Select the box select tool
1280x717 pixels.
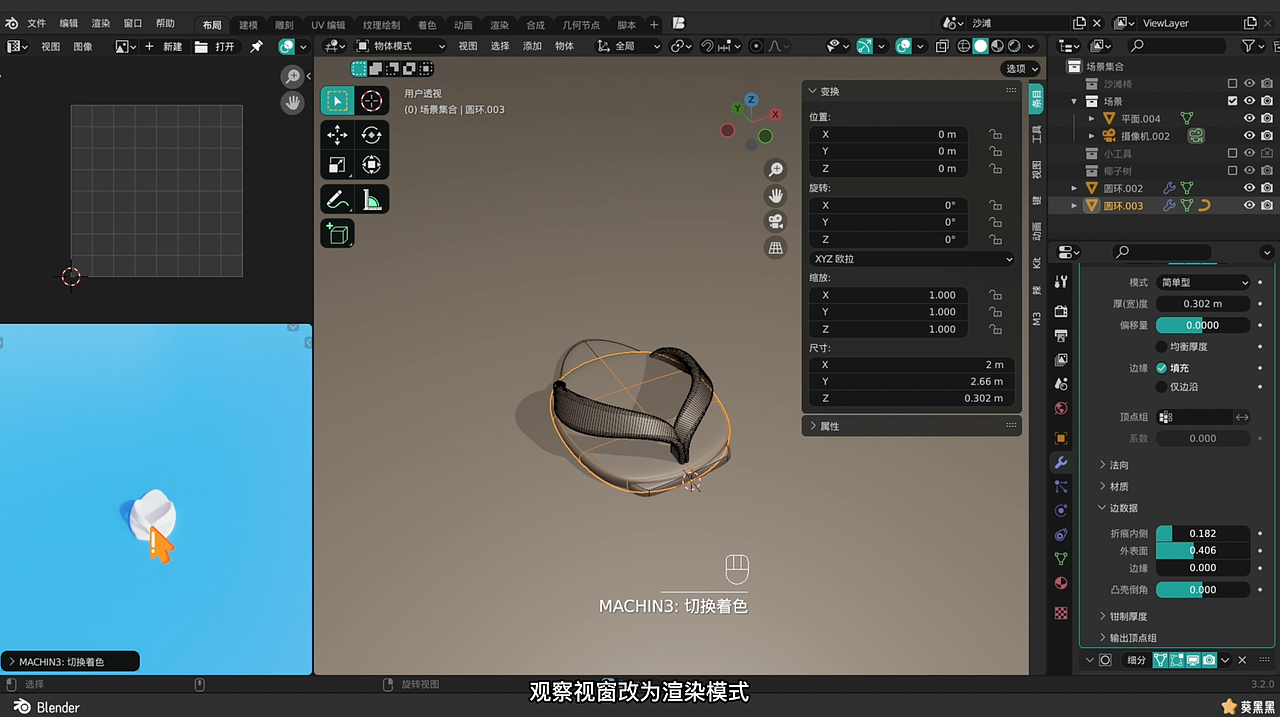click(338, 100)
